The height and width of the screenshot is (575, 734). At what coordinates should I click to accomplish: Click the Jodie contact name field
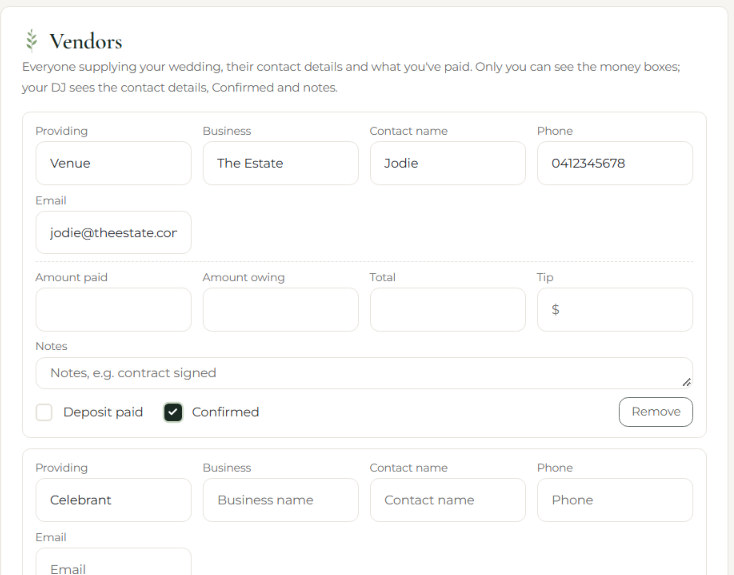click(x=448, y=163)
